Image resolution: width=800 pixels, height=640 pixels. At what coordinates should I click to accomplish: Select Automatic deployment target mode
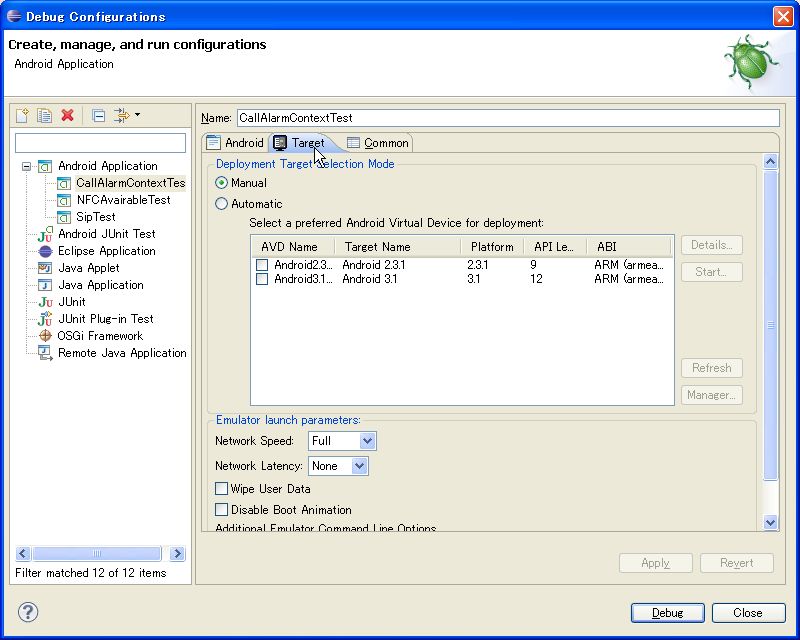(x=221, y=202)
